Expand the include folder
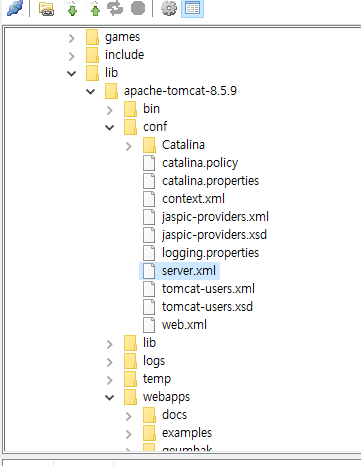 (x=71, y=56)
